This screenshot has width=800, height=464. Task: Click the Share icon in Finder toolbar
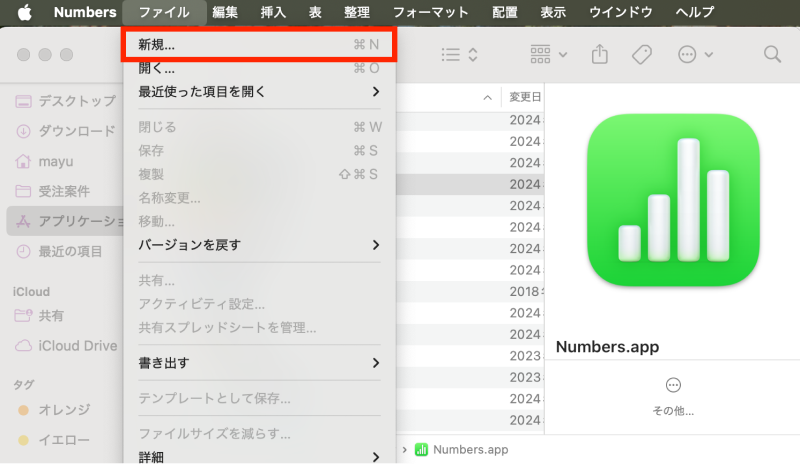click(x=600, y=55)
